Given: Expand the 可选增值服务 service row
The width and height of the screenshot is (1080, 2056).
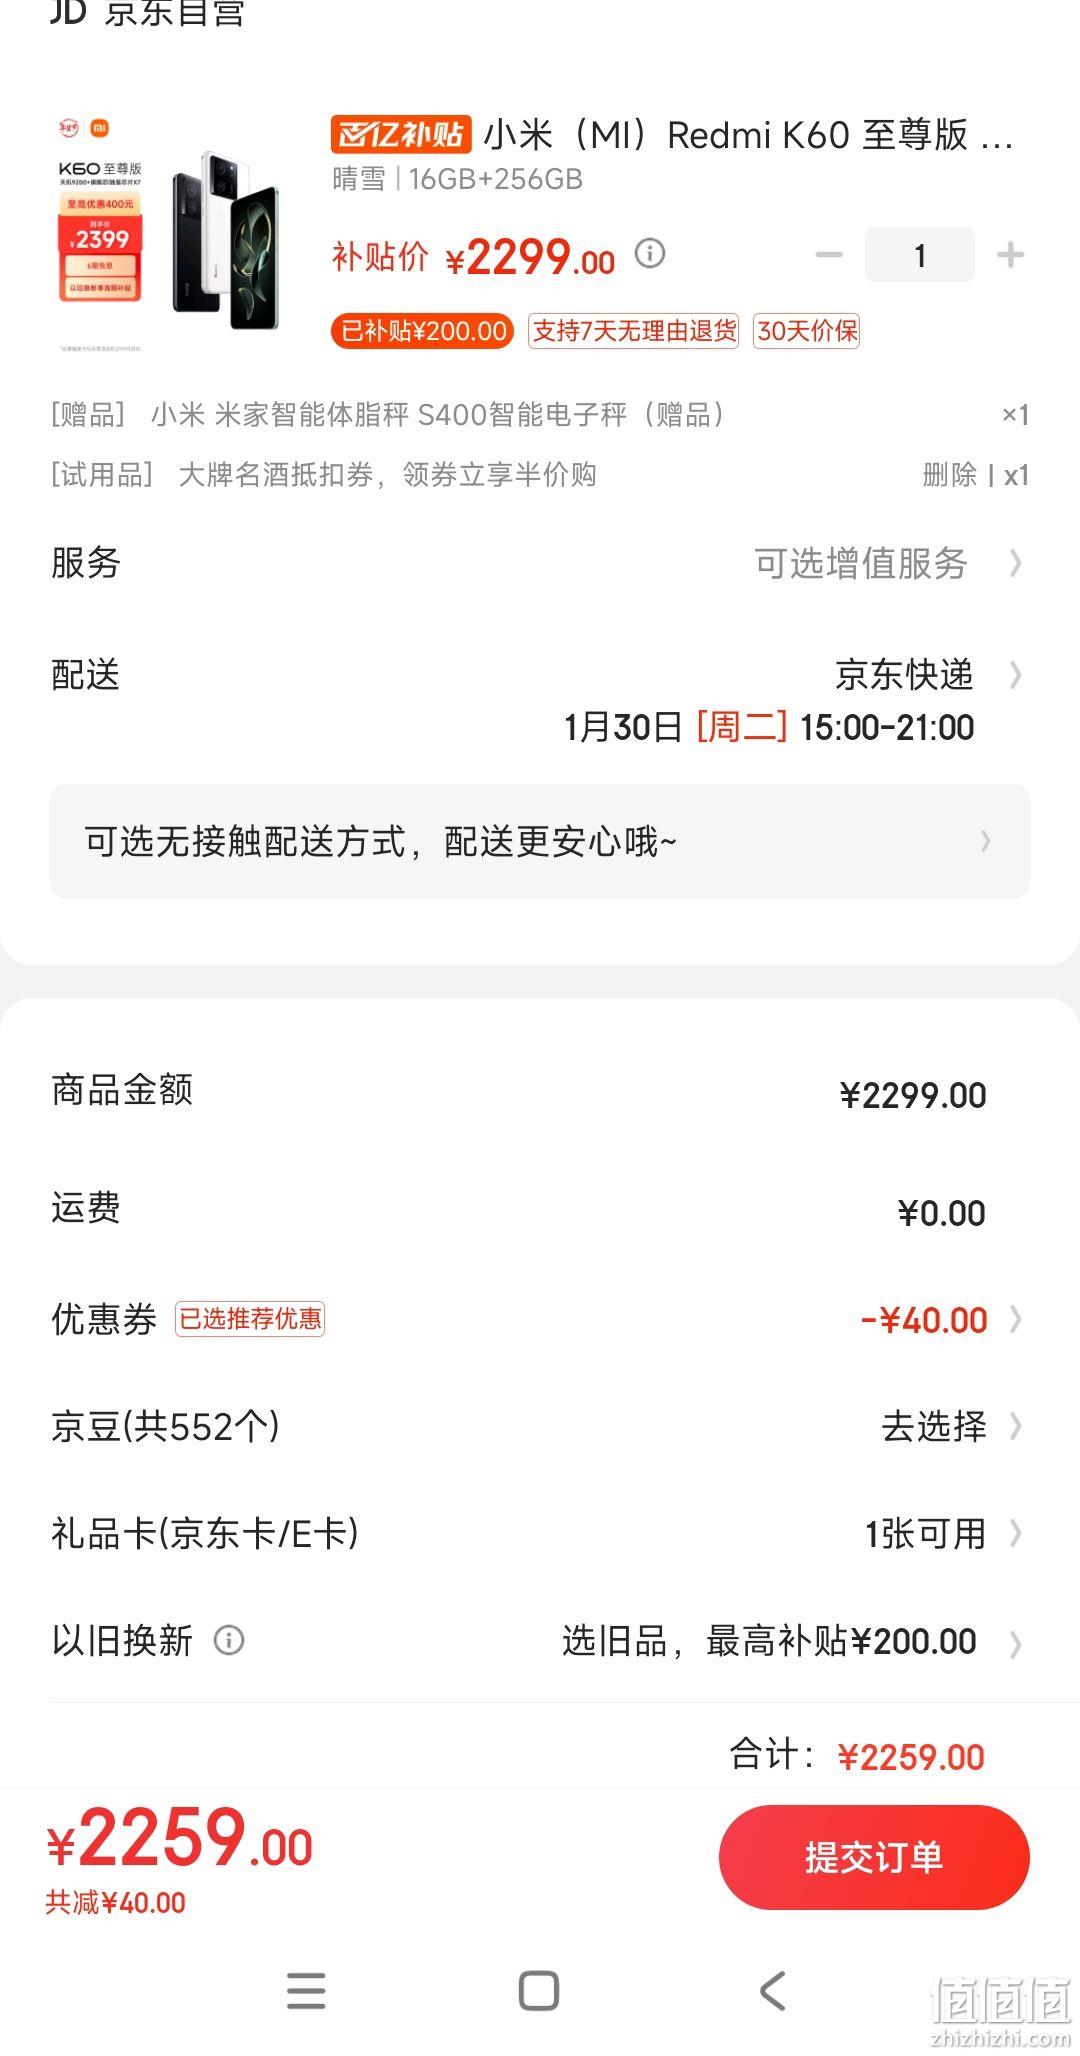Looking at the screenshot, I should (x=540, y=563).
